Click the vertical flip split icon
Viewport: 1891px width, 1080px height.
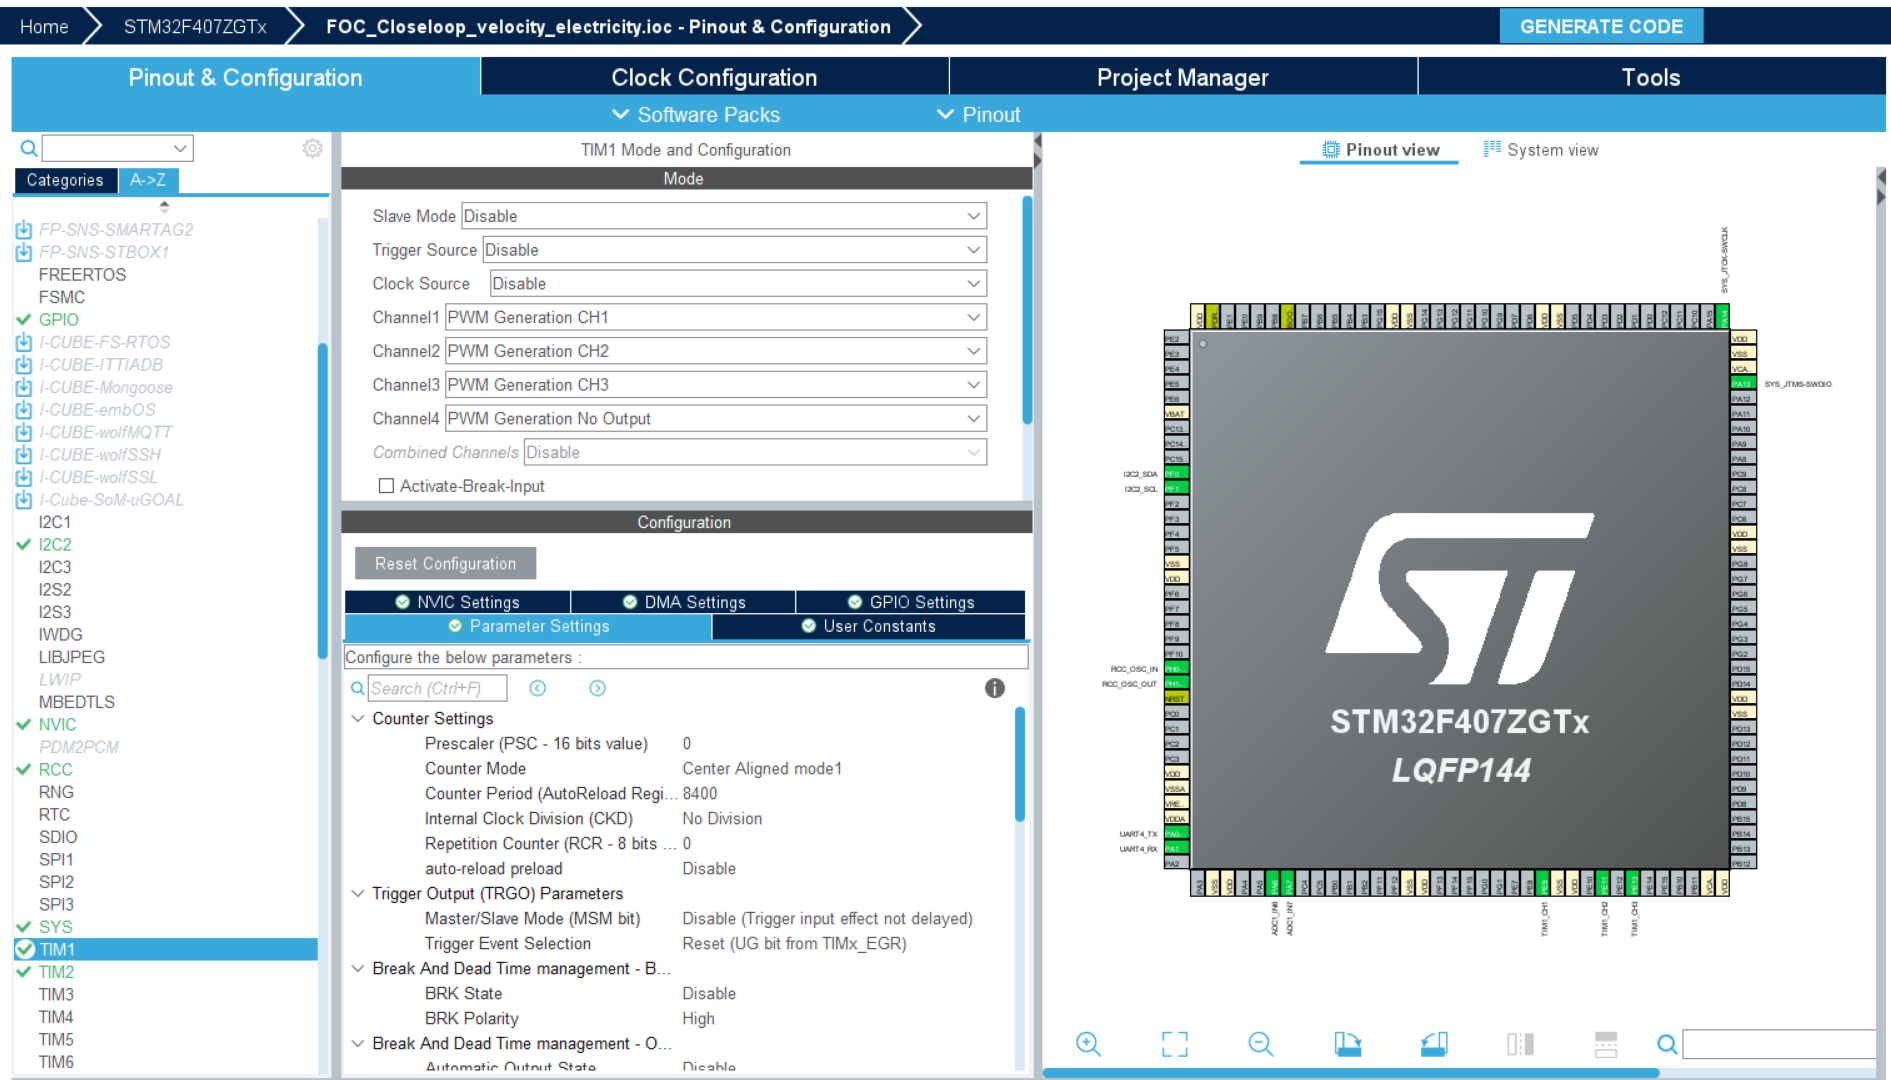[x=1520, y=1045]
